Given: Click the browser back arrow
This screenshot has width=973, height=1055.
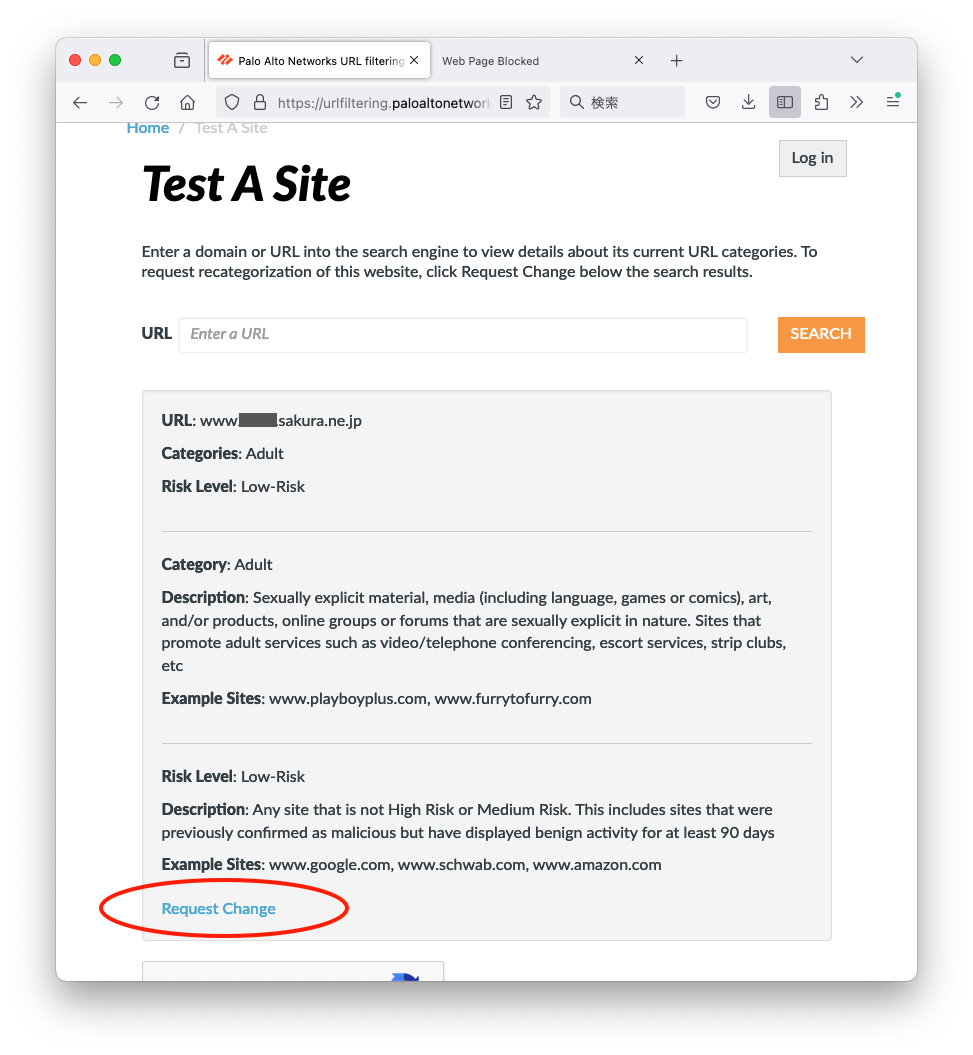Looking at the screenshot, I should (80, 102).
